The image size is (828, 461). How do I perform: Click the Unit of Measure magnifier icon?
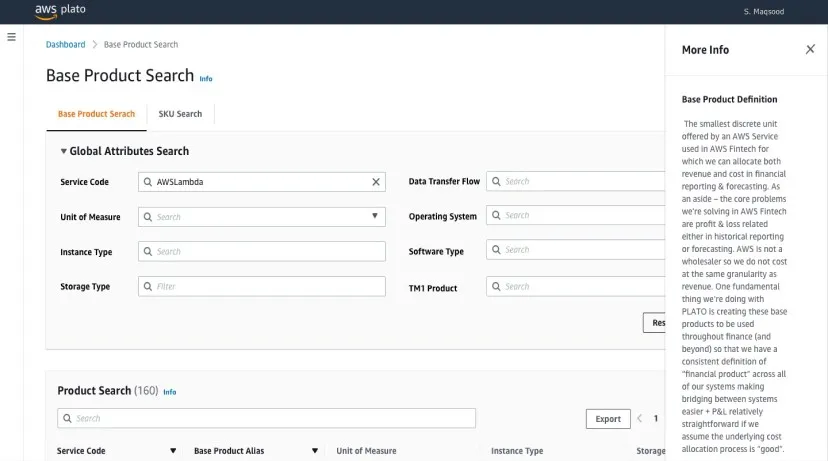(148, 217)
